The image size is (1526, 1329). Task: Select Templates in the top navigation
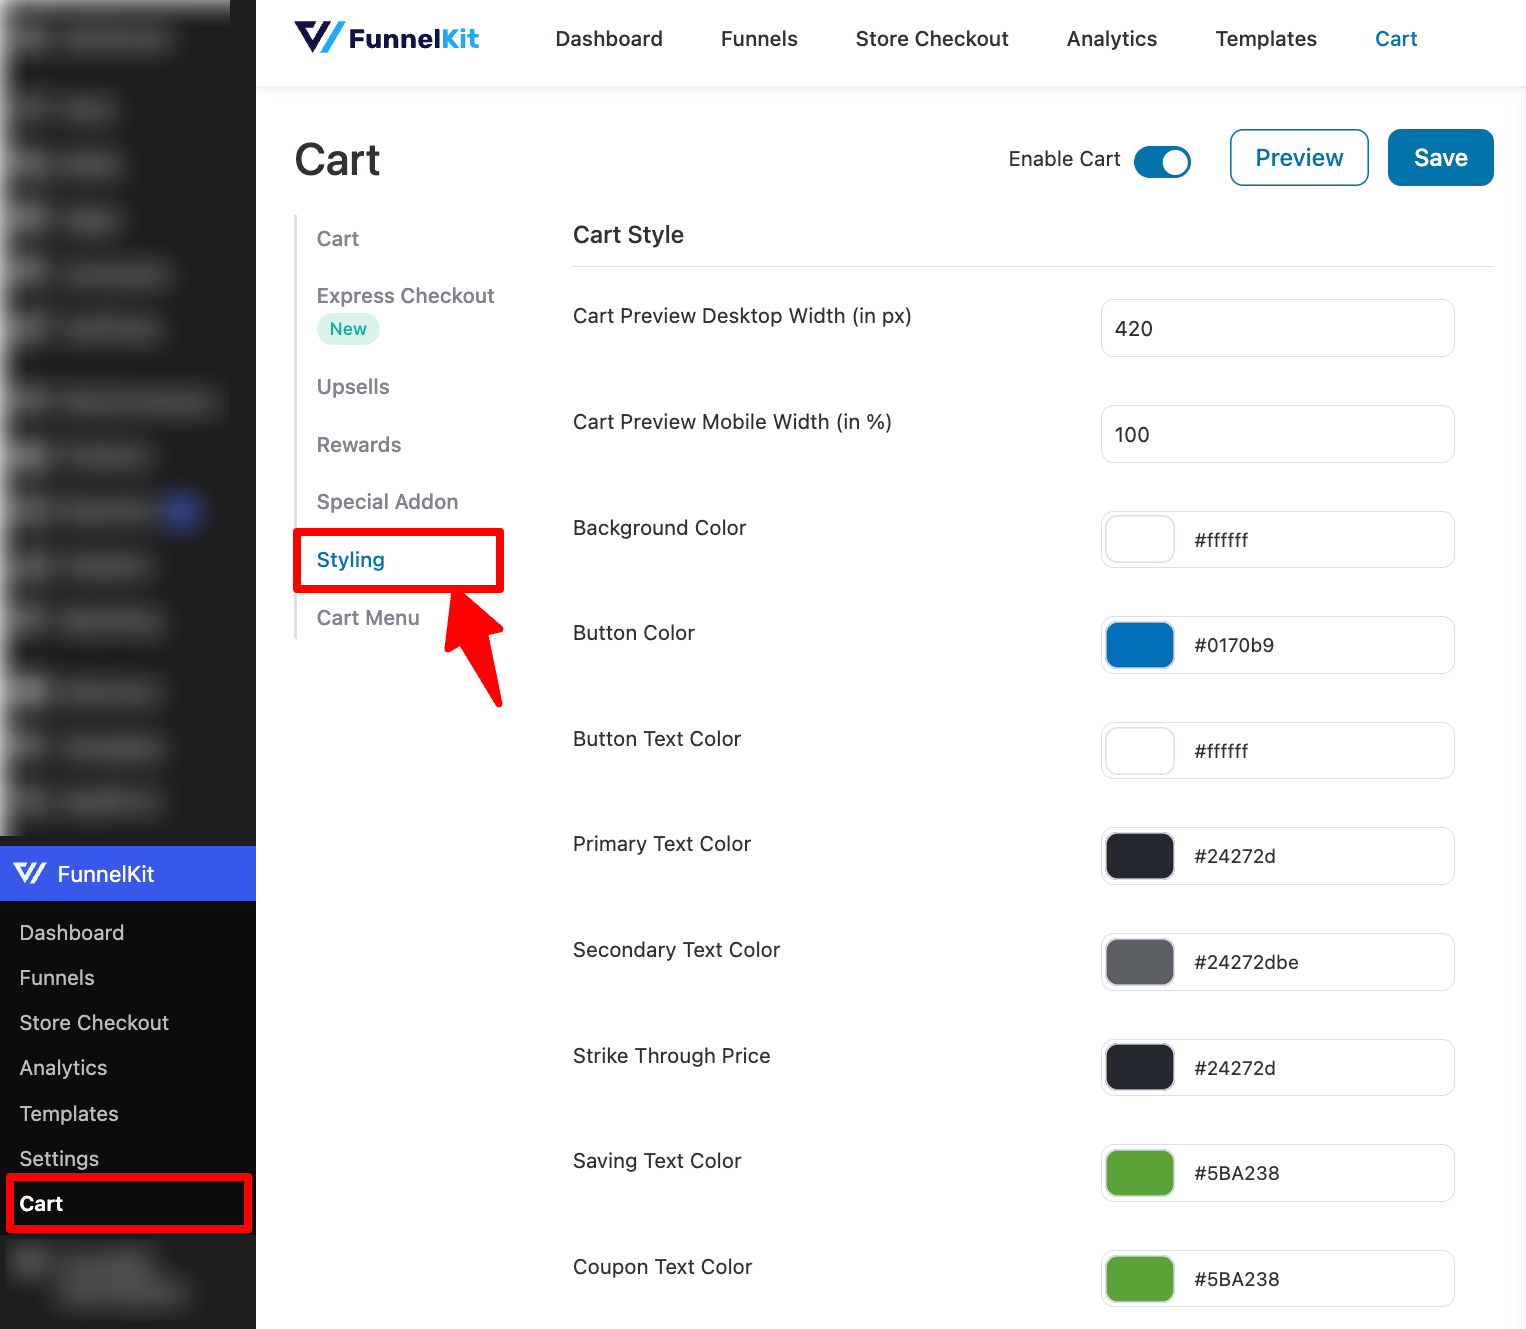click(x=1265, y=39)
